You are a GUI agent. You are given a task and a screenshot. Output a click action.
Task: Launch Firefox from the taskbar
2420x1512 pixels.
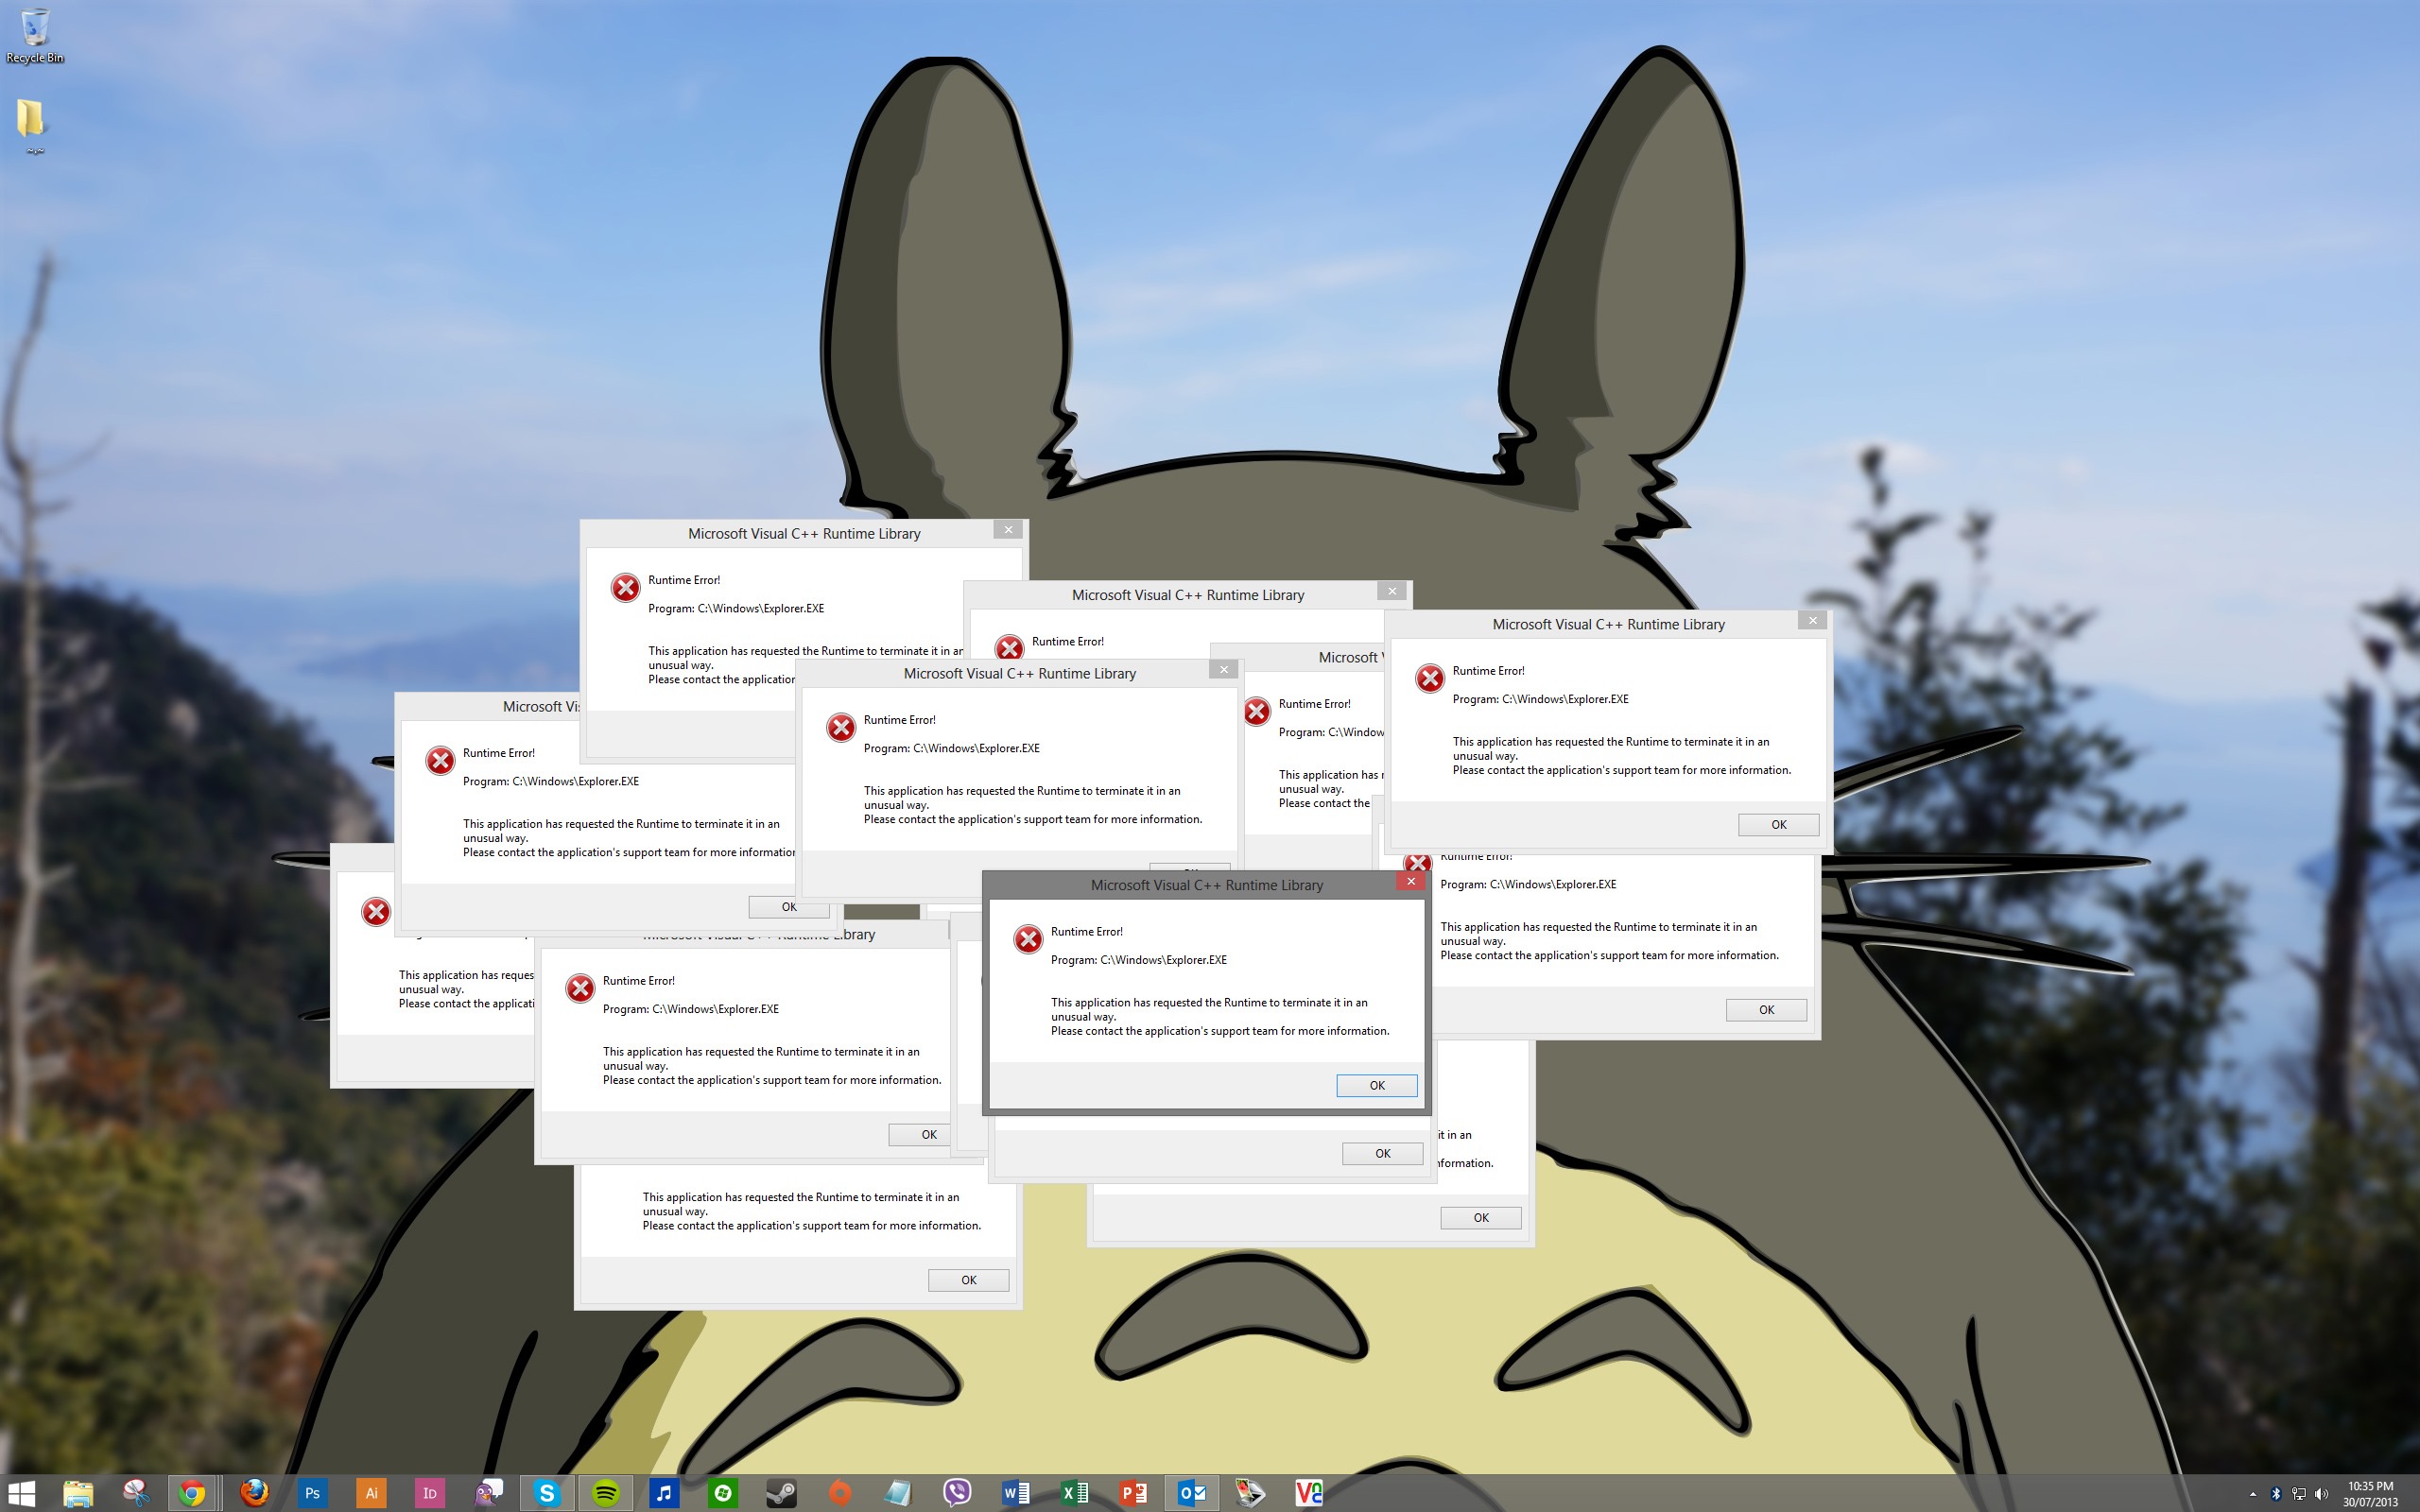(x=254, y=1494)
